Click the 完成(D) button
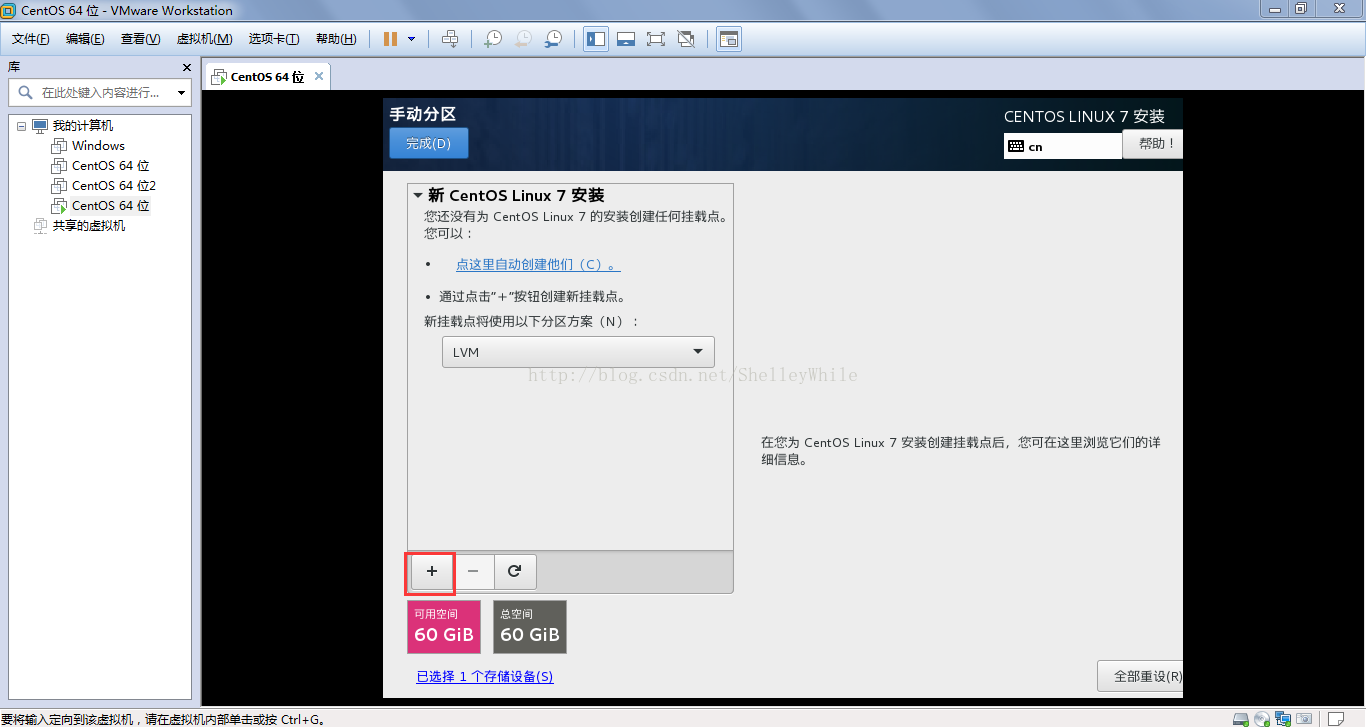This screenshot has height=728, width=1366. [428, 143]
